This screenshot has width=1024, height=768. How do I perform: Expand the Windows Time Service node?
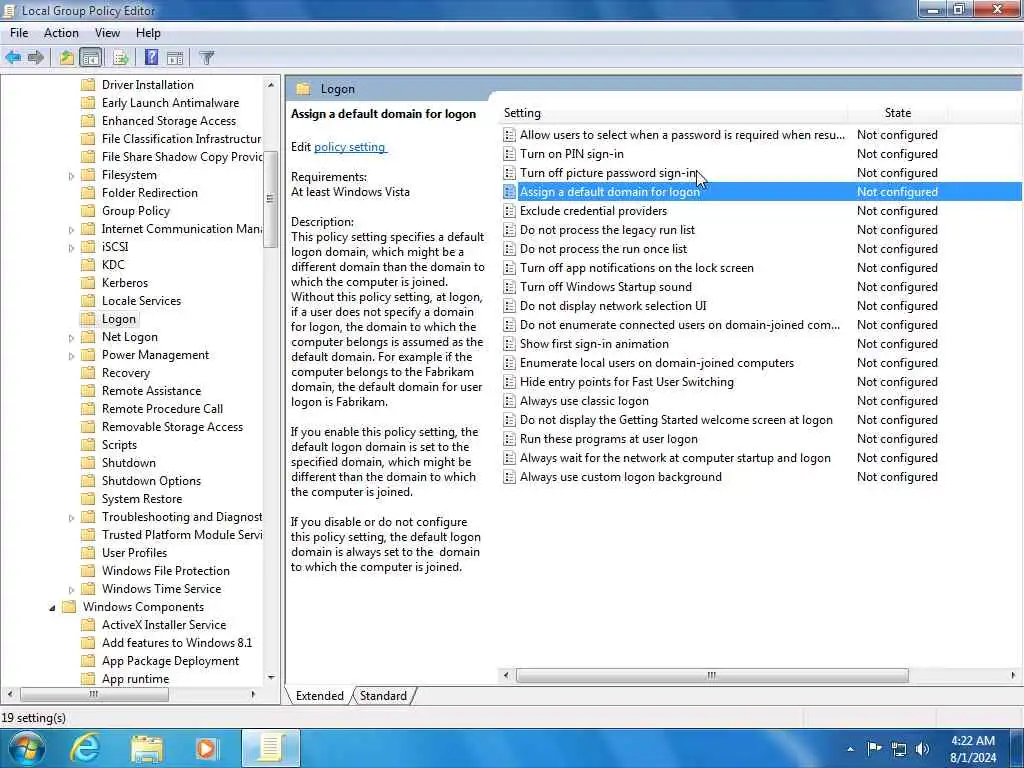[x=71, y=590]
